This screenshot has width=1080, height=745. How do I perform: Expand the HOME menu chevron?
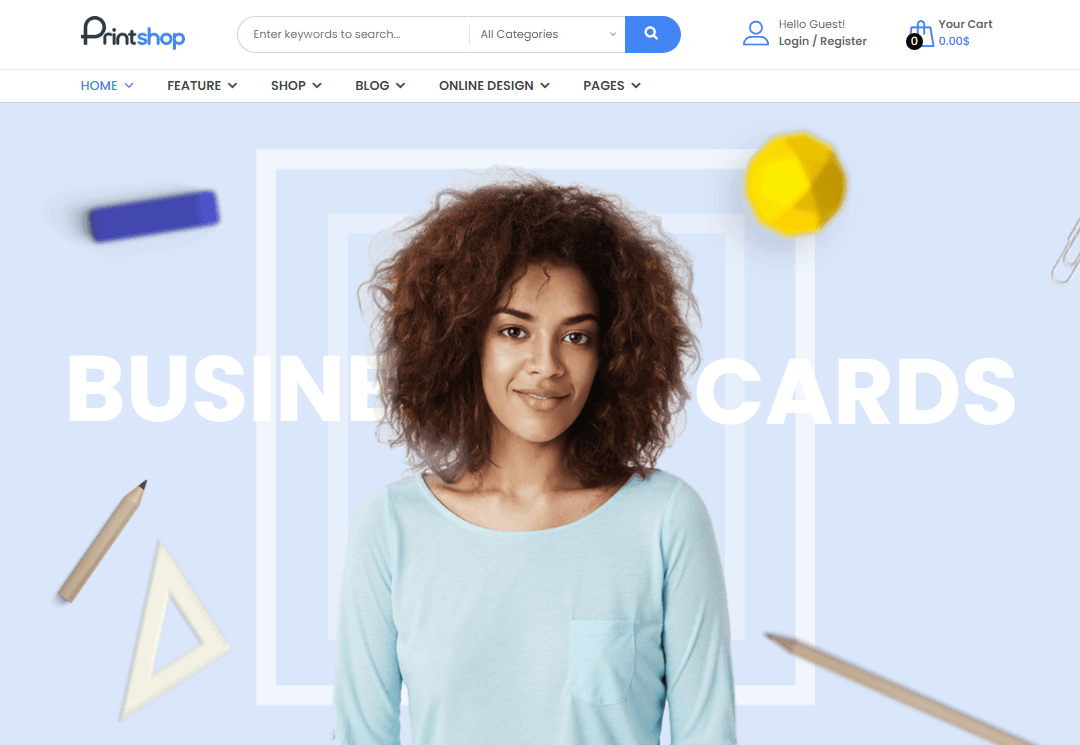tap(129, 85)
